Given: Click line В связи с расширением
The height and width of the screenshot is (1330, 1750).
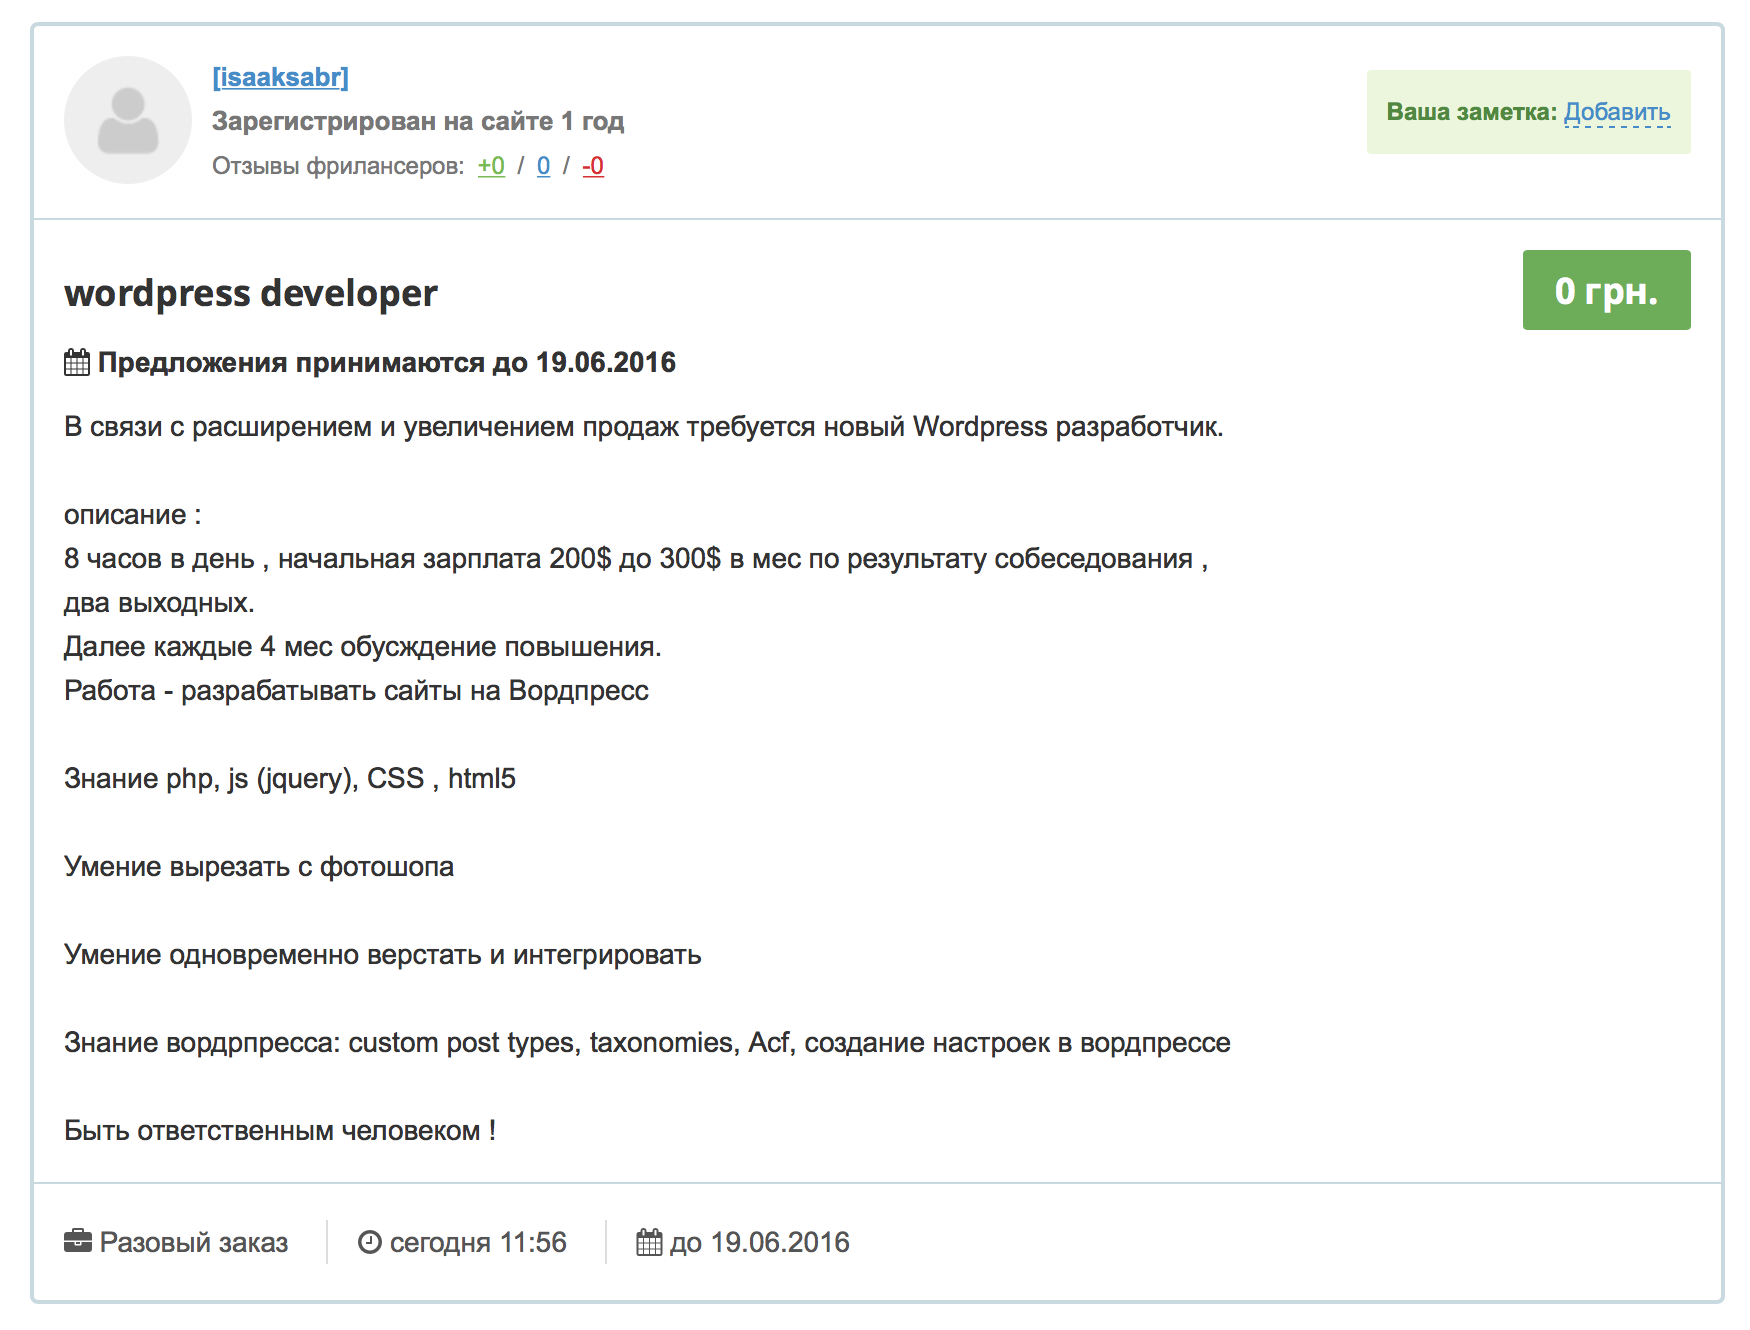Looking at the screenshot, I should (644, 426).
